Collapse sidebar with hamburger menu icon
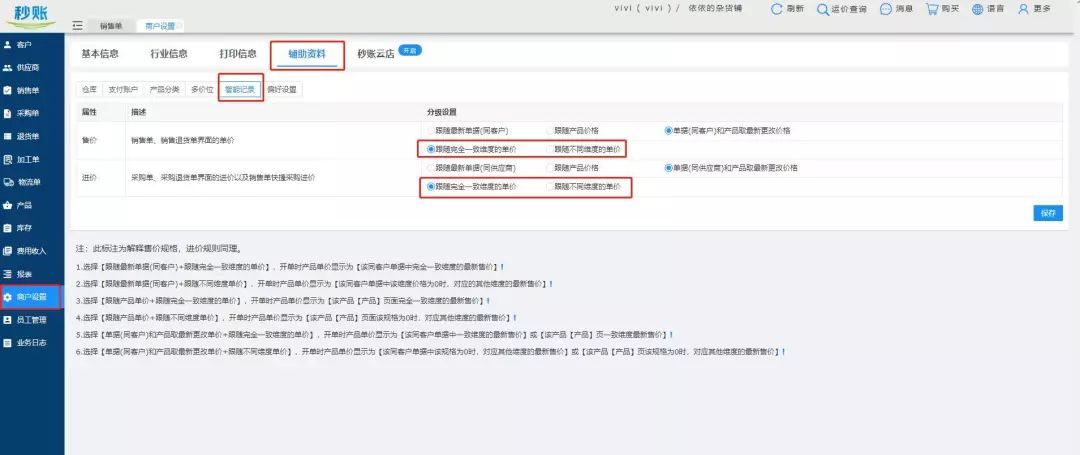 [x=78, y=25]
